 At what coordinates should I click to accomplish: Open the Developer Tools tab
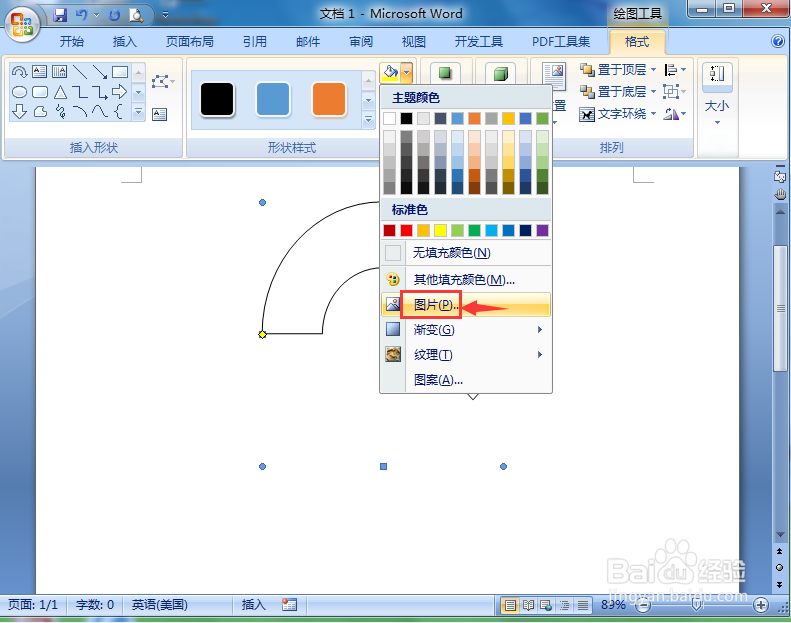tap(479, 41)
